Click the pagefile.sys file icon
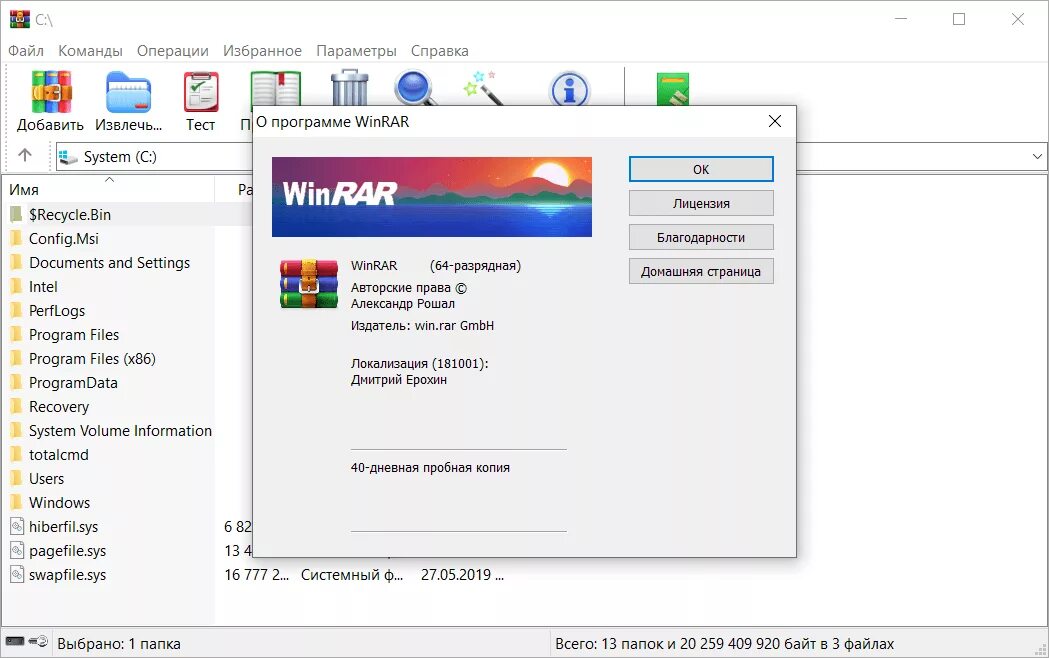Image resolution: width=1049 pixels, height=658 pixels. click(17, 550)
